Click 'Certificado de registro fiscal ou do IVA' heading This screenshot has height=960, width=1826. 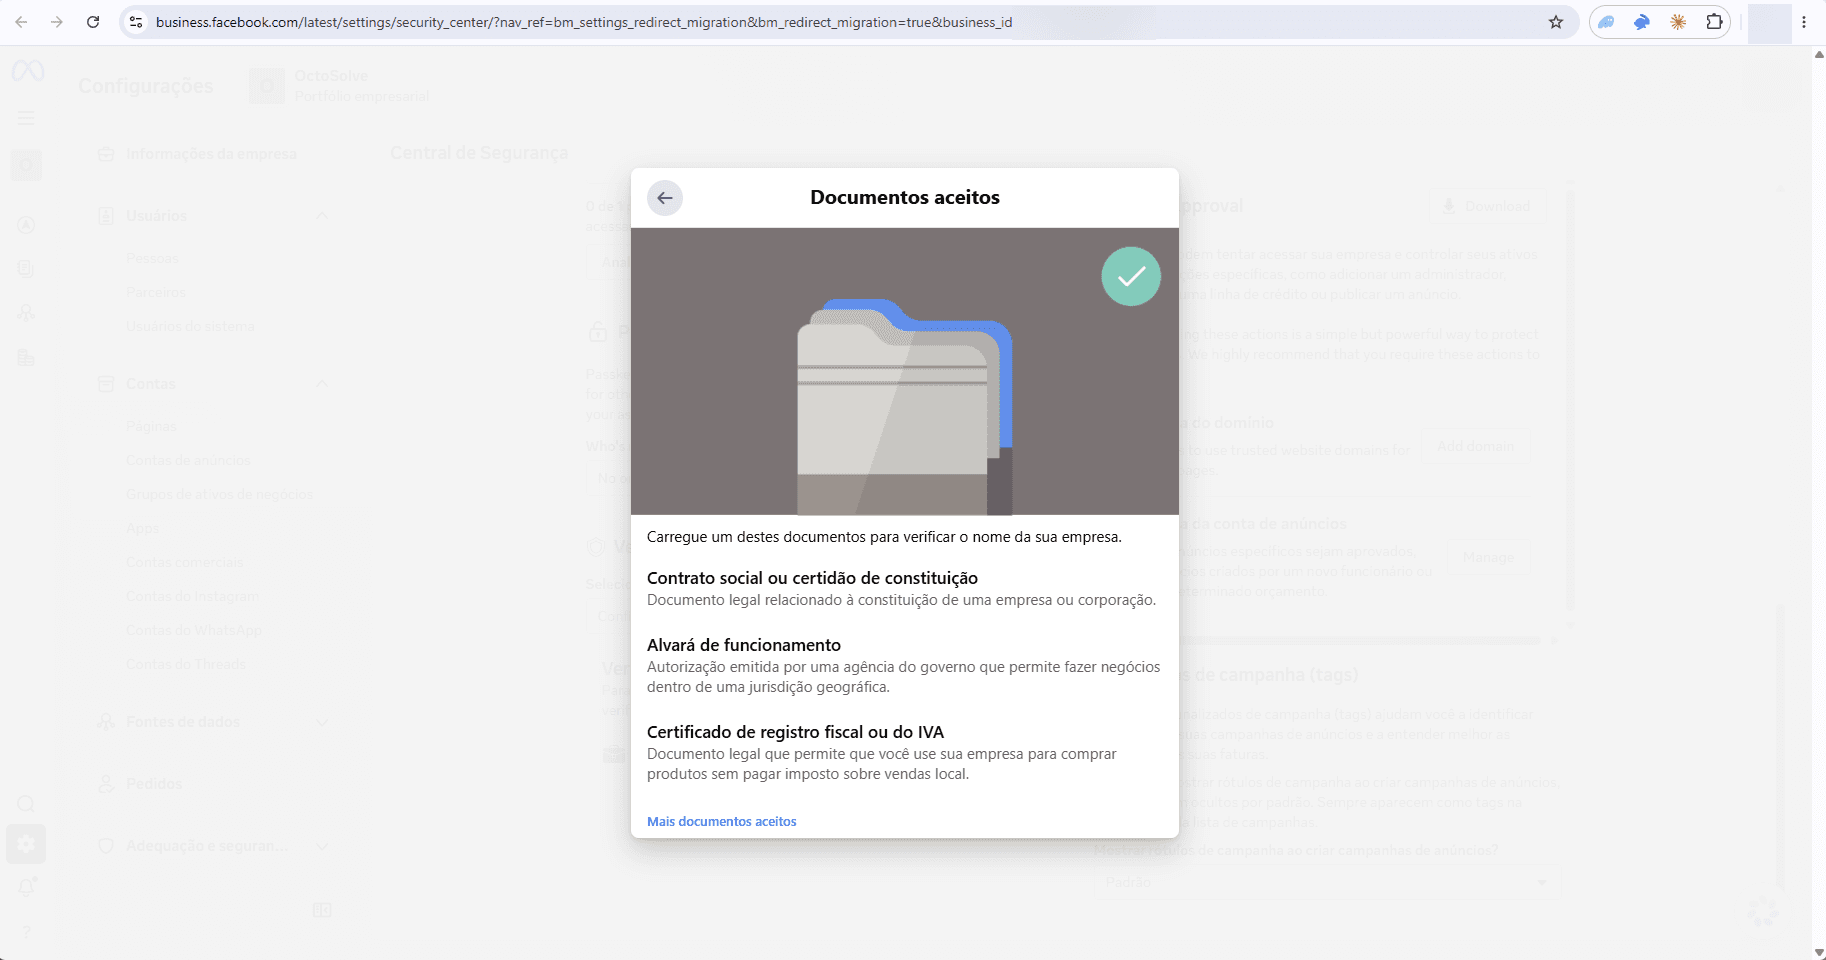point(796,732)
